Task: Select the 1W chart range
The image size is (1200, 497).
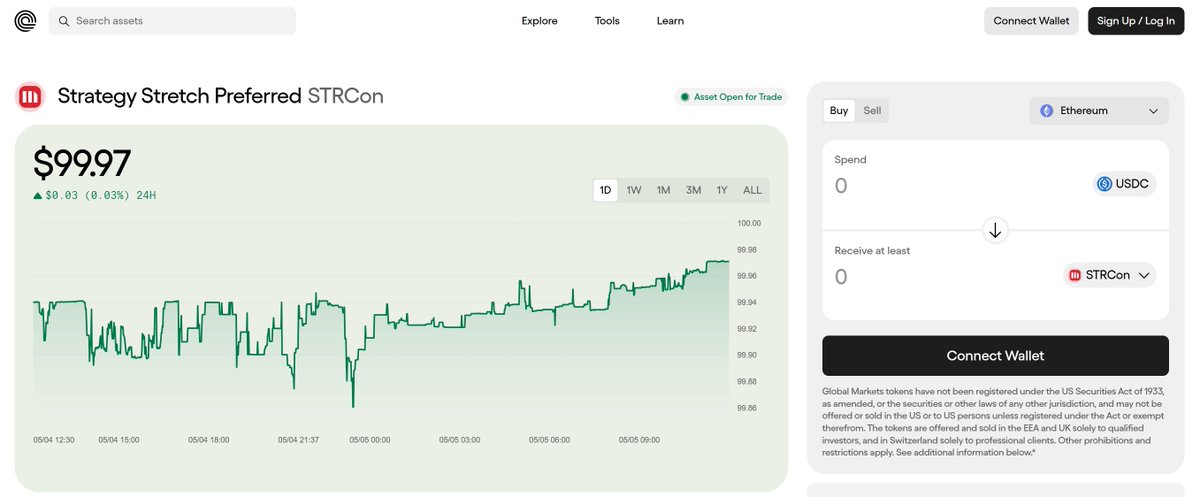Action: [634, 190]
